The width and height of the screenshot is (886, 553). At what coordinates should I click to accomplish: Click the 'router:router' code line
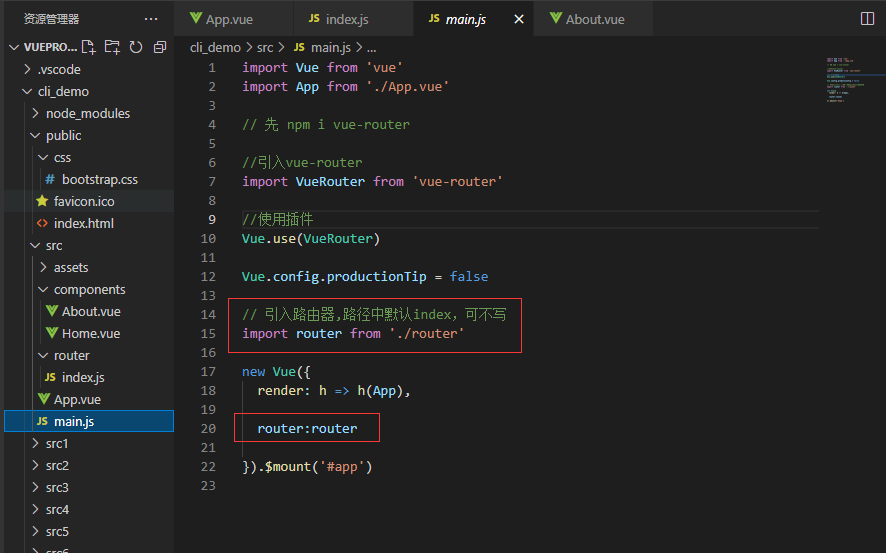307,429
